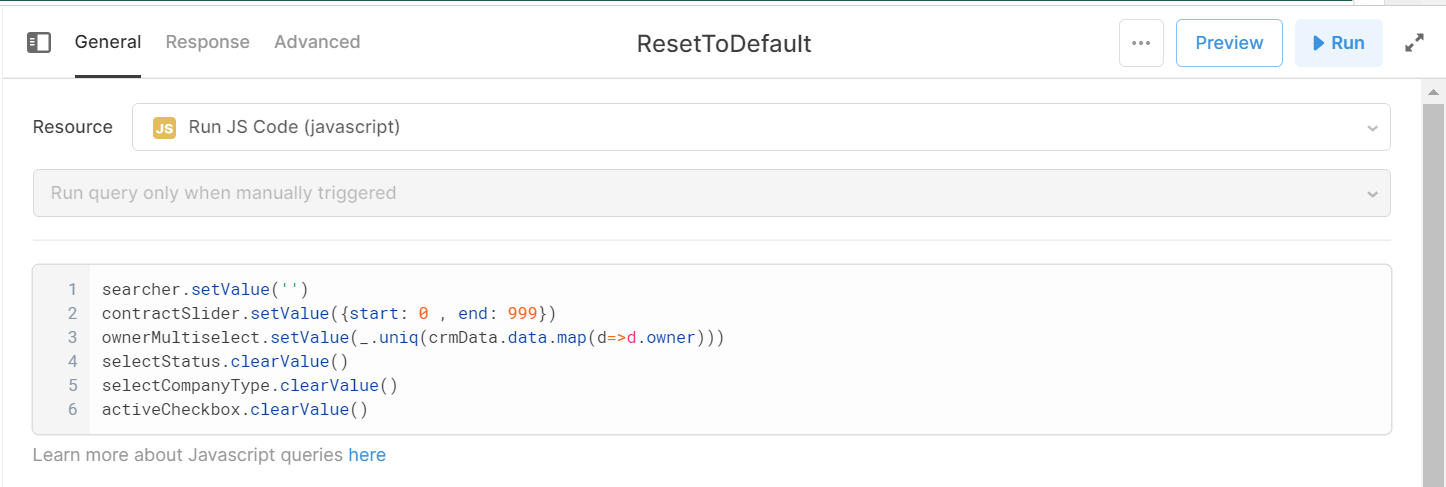This screenshot has width=1446, height=487.
Task: Open the Resource dropdown chevron
Action: click(x=1371, y=128)
